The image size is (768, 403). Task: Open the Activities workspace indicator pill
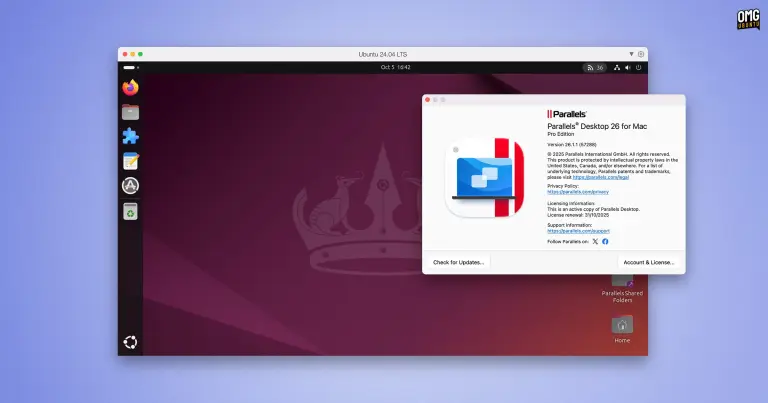point(131,68)
